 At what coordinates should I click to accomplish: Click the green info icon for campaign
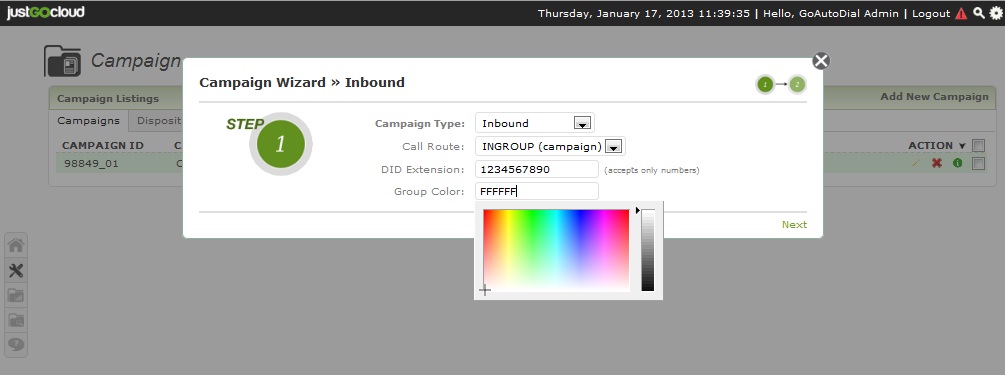pos(958,163)
